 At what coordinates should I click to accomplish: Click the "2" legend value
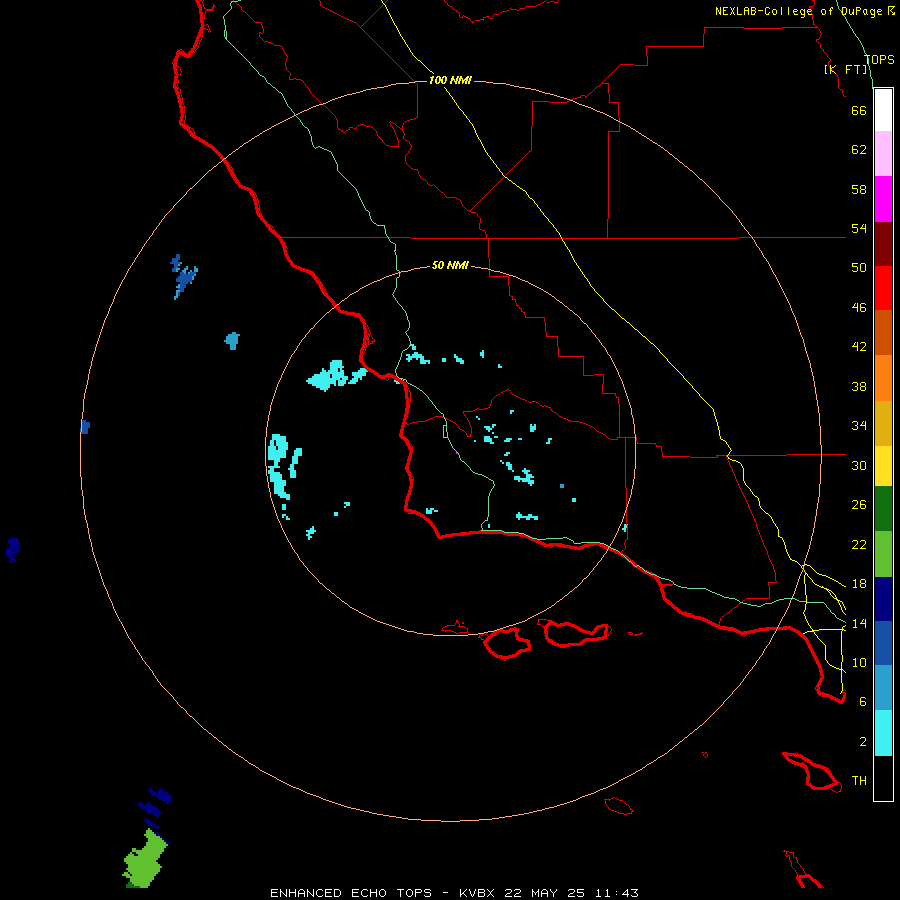[x=863, y=742]
